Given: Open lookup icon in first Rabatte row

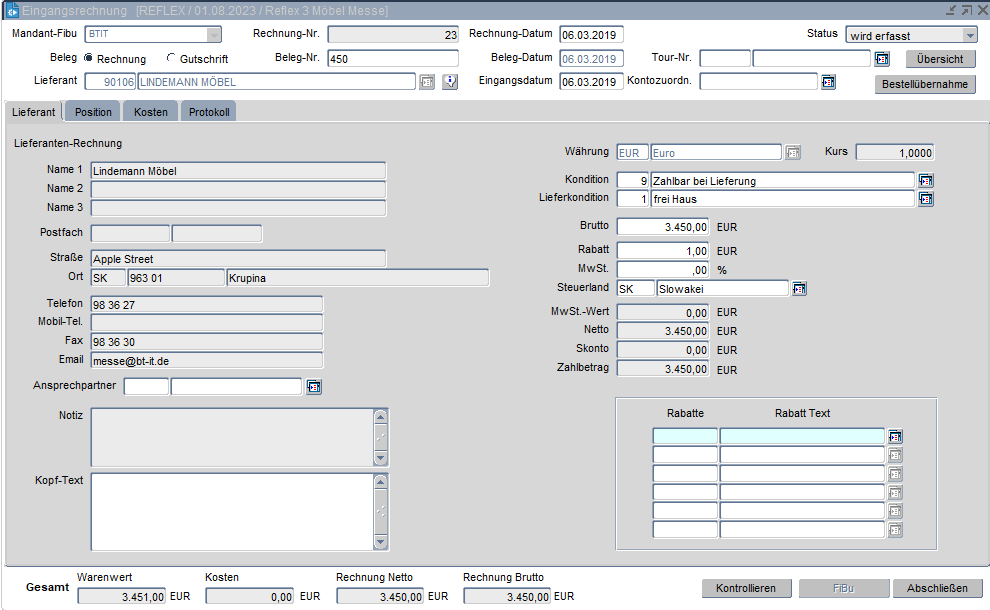Looking at the screenshot, I should pyautogui.click(x=895, y=436).
